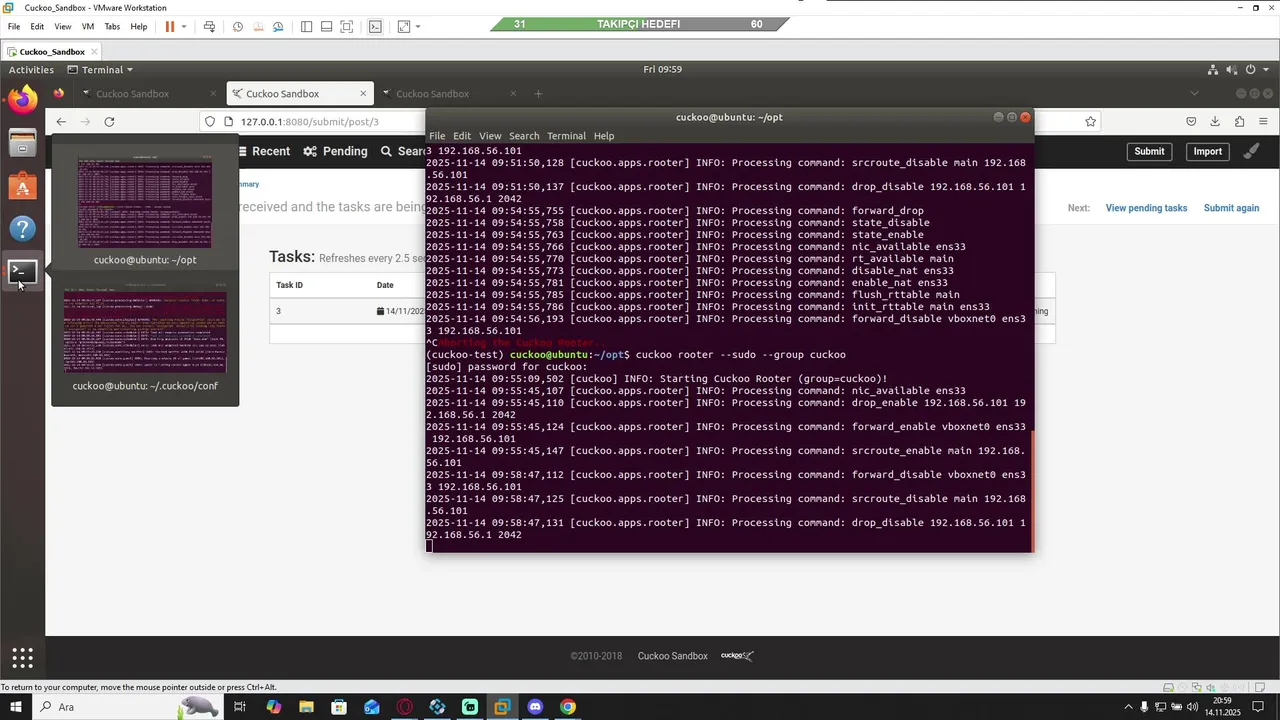
Task: Open Pending in Cuckoo navigation bar
Action: pos(337,152)
